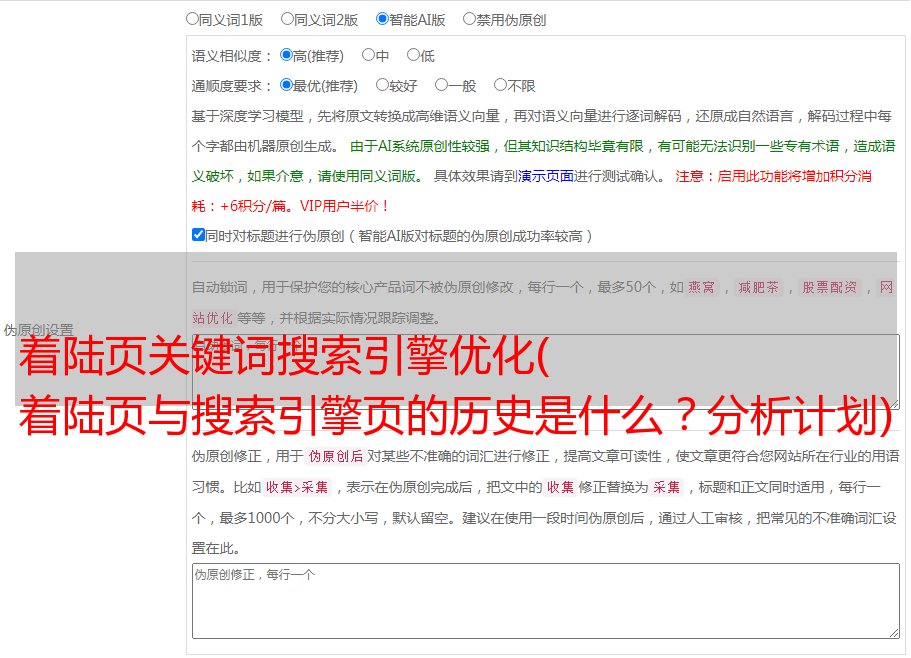The width and height of the screenshot is (911, 658).
Task: Click into the 自动锁词 textarea
Action: click(546, 371)
